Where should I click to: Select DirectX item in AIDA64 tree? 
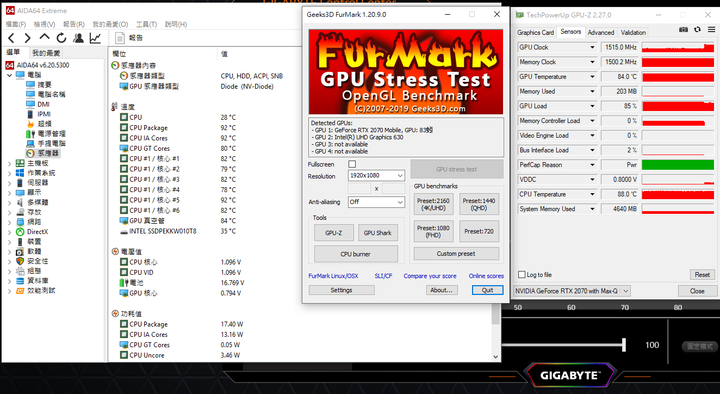[x=32, y=232]
